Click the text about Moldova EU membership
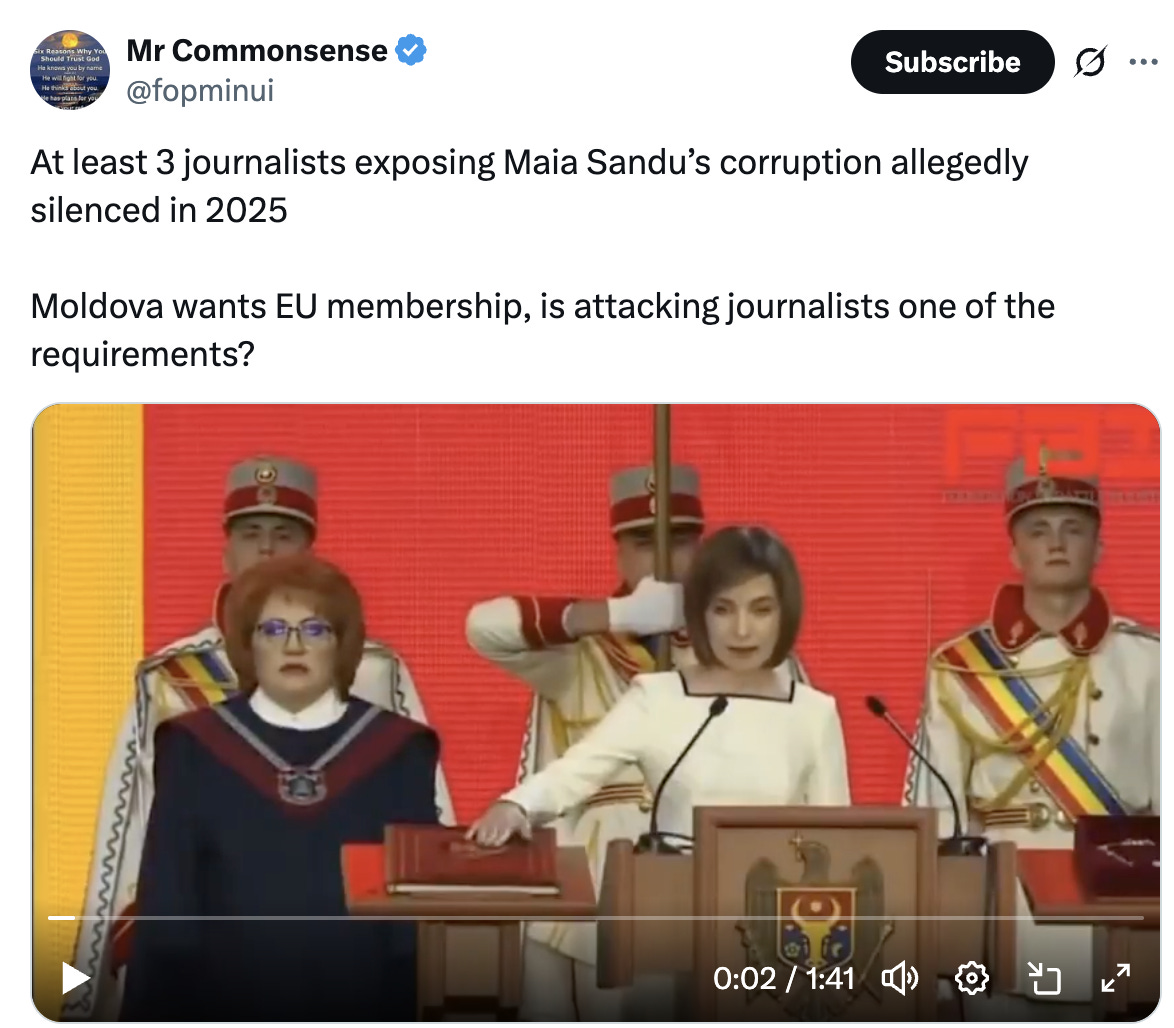Image resolution: width=1174 pixels, height=1028 pixels. click(x=543, y=329)
